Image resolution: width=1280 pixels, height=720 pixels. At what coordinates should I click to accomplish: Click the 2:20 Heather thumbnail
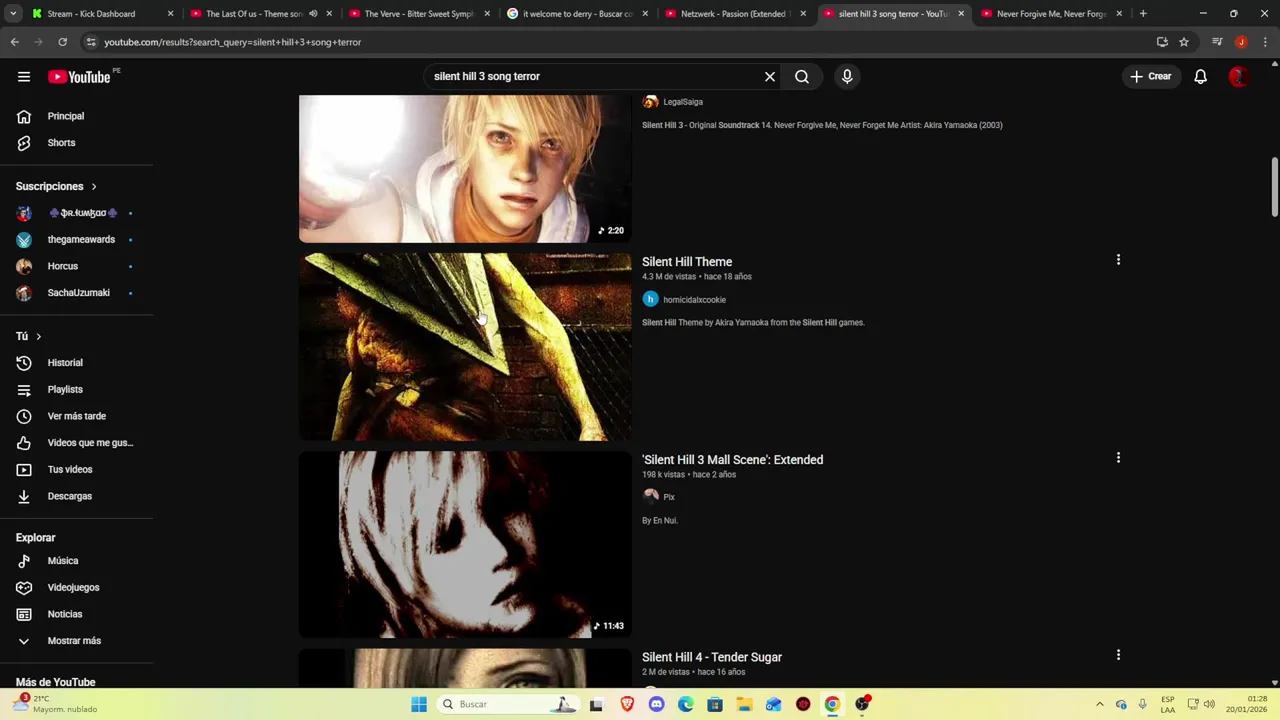[465, 169]
